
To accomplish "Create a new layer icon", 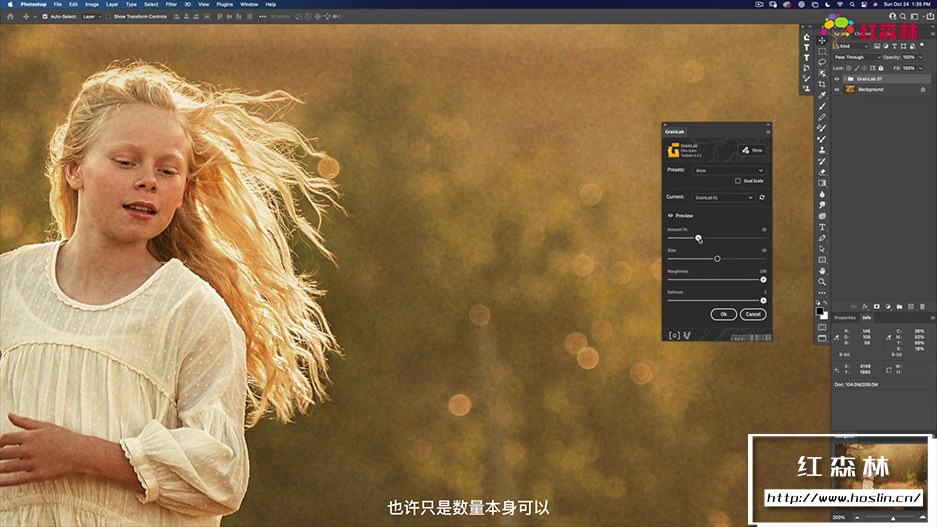I will tap(911, 307).
